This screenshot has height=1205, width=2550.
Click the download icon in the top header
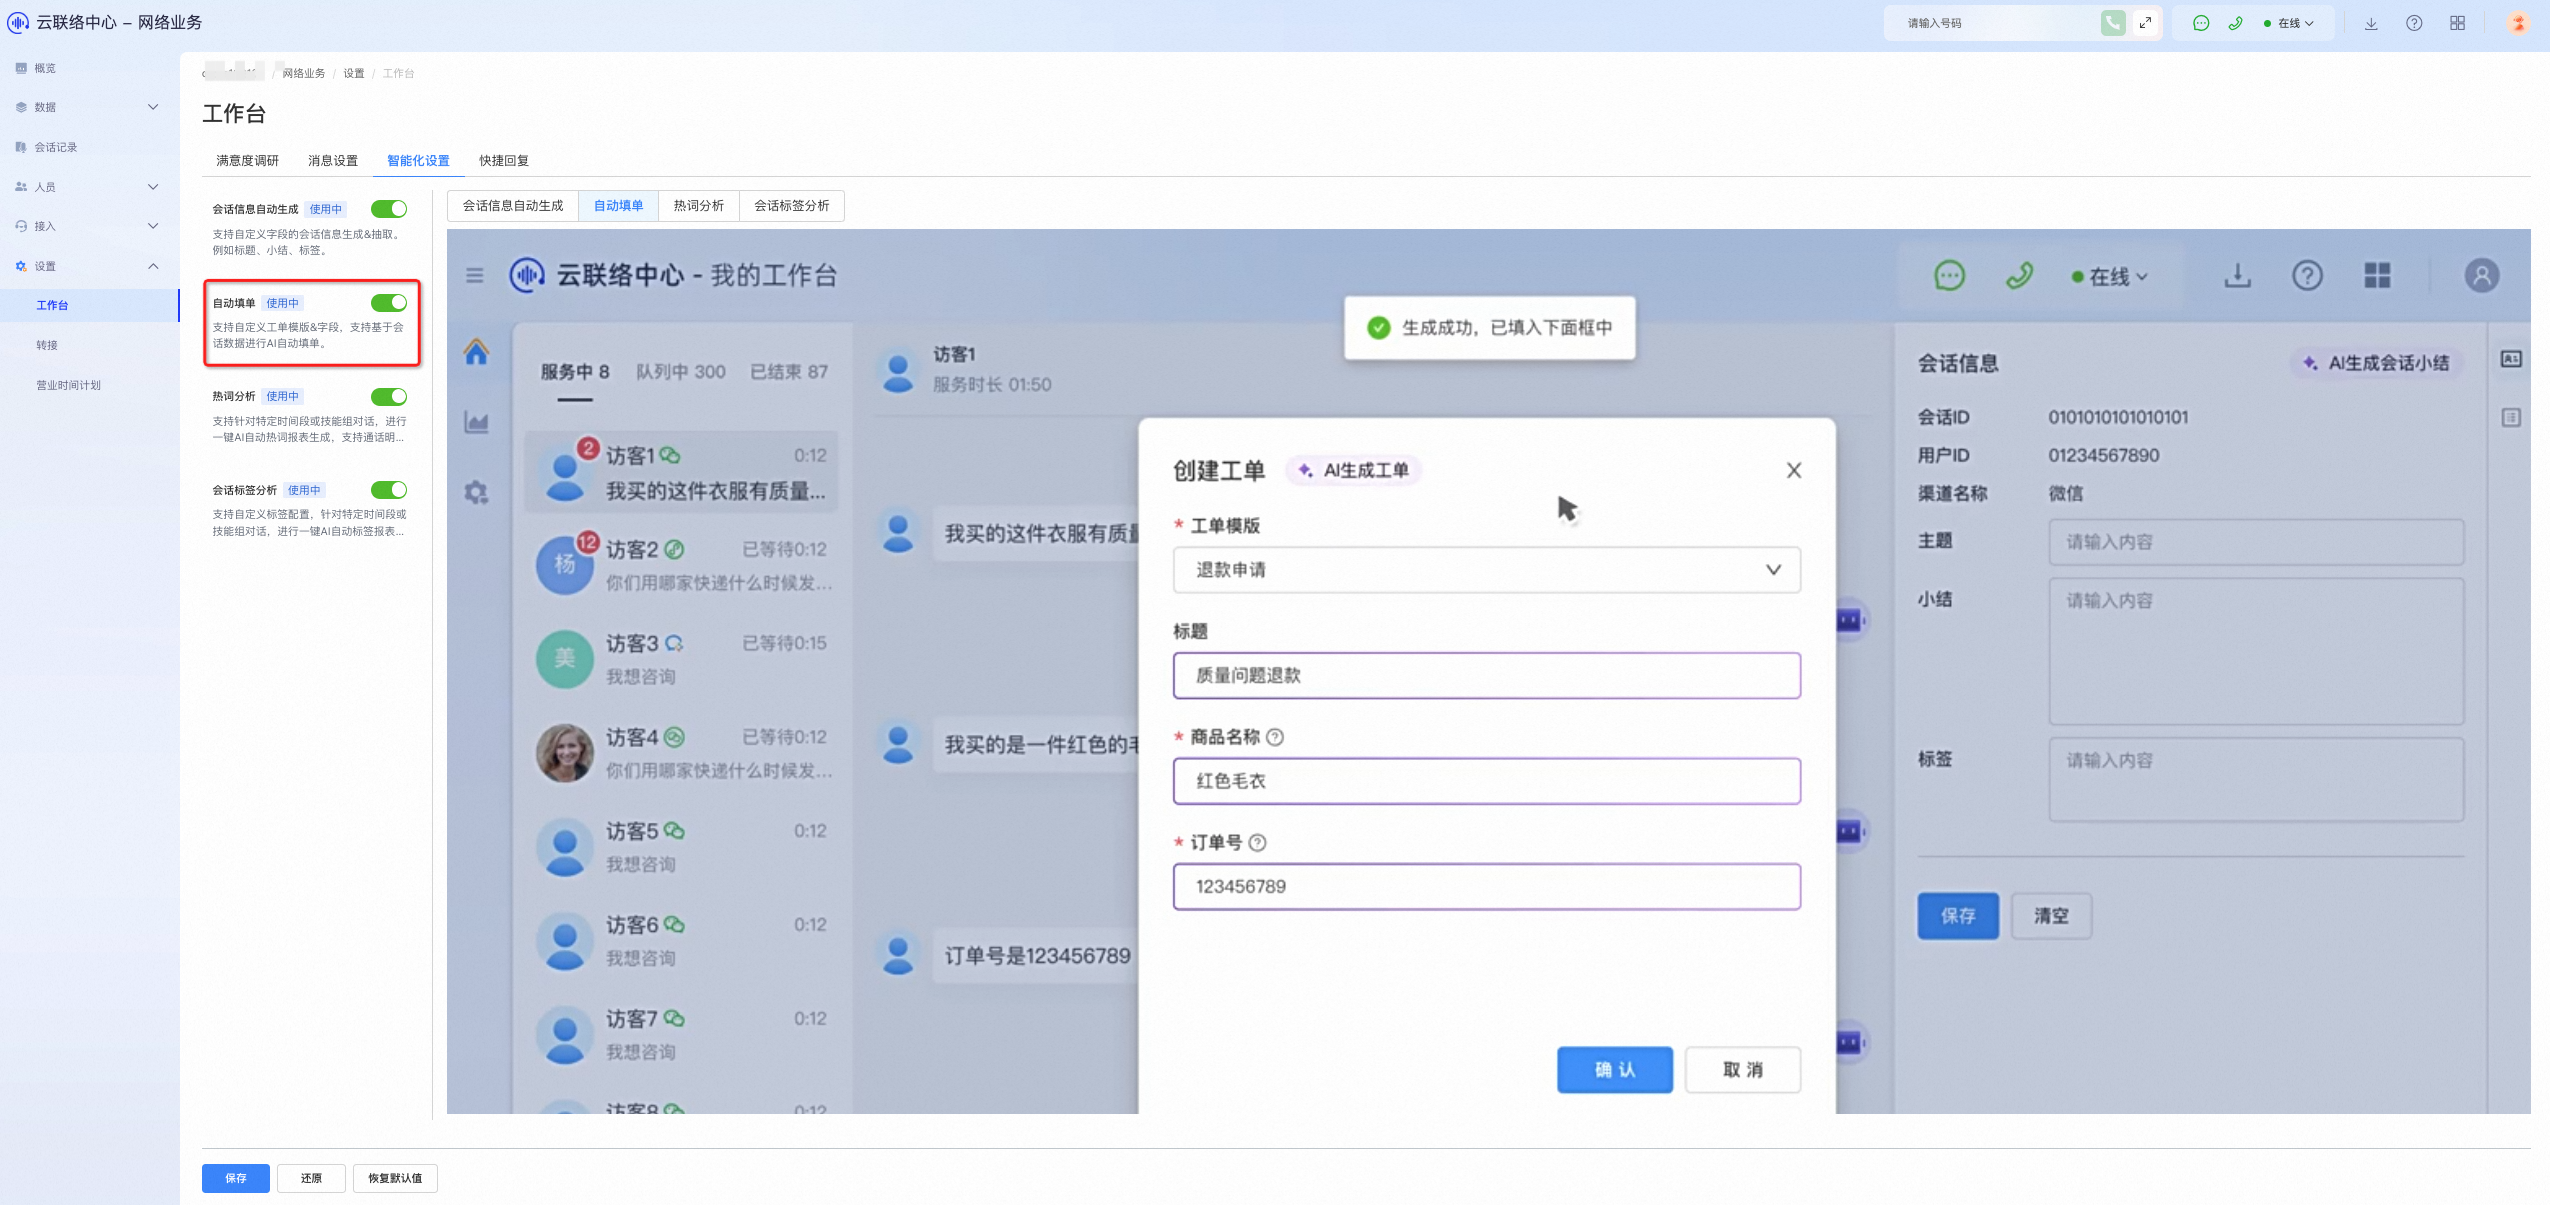(2371, 23)
